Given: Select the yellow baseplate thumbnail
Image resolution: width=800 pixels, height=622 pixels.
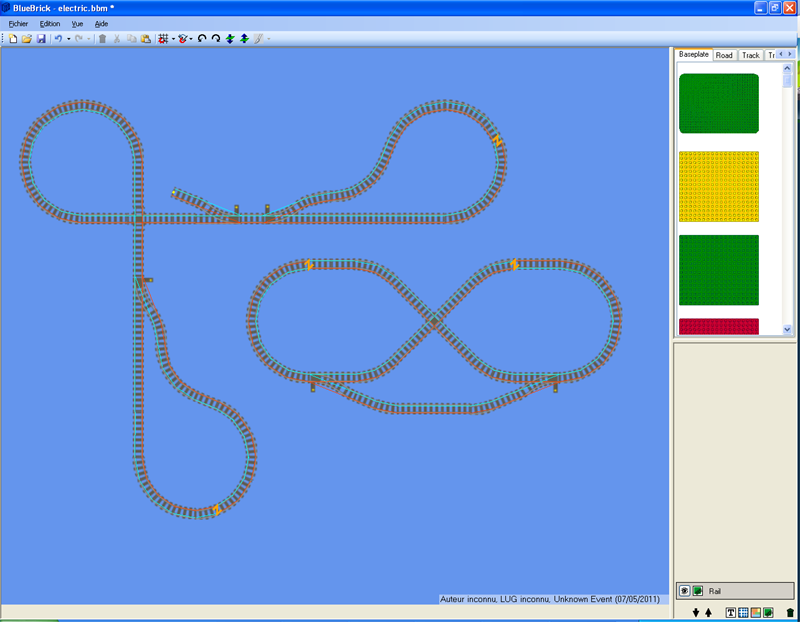Looking at the screenshot, I should [718, 188].
